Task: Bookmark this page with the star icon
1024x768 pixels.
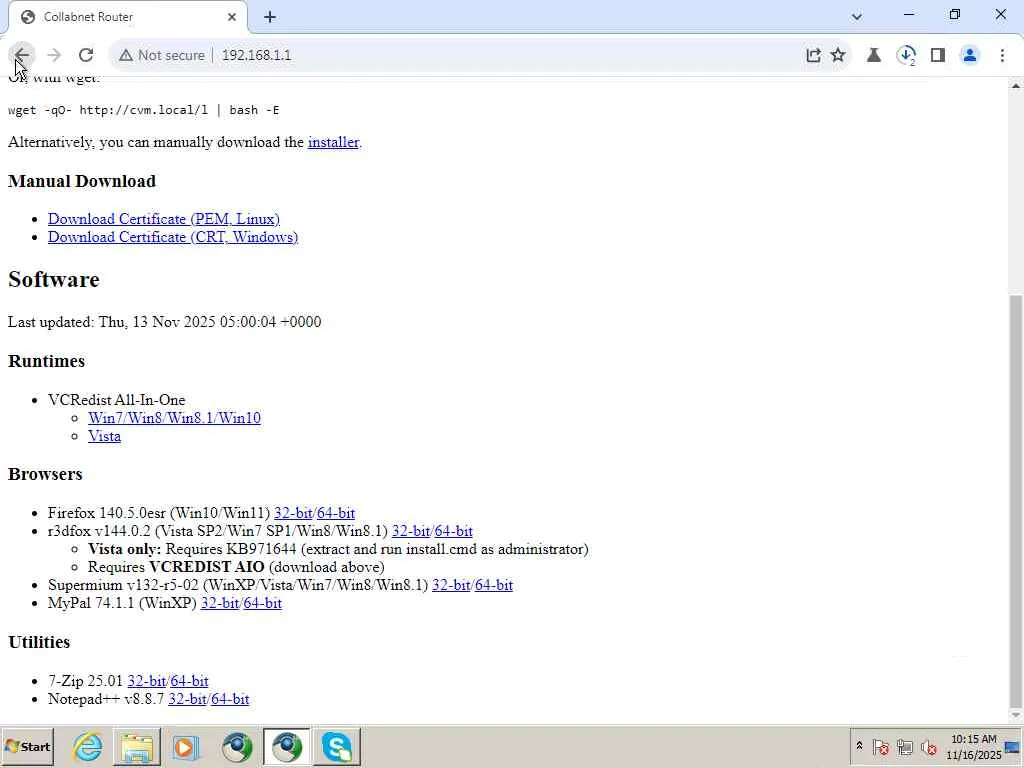Action: 838,56
